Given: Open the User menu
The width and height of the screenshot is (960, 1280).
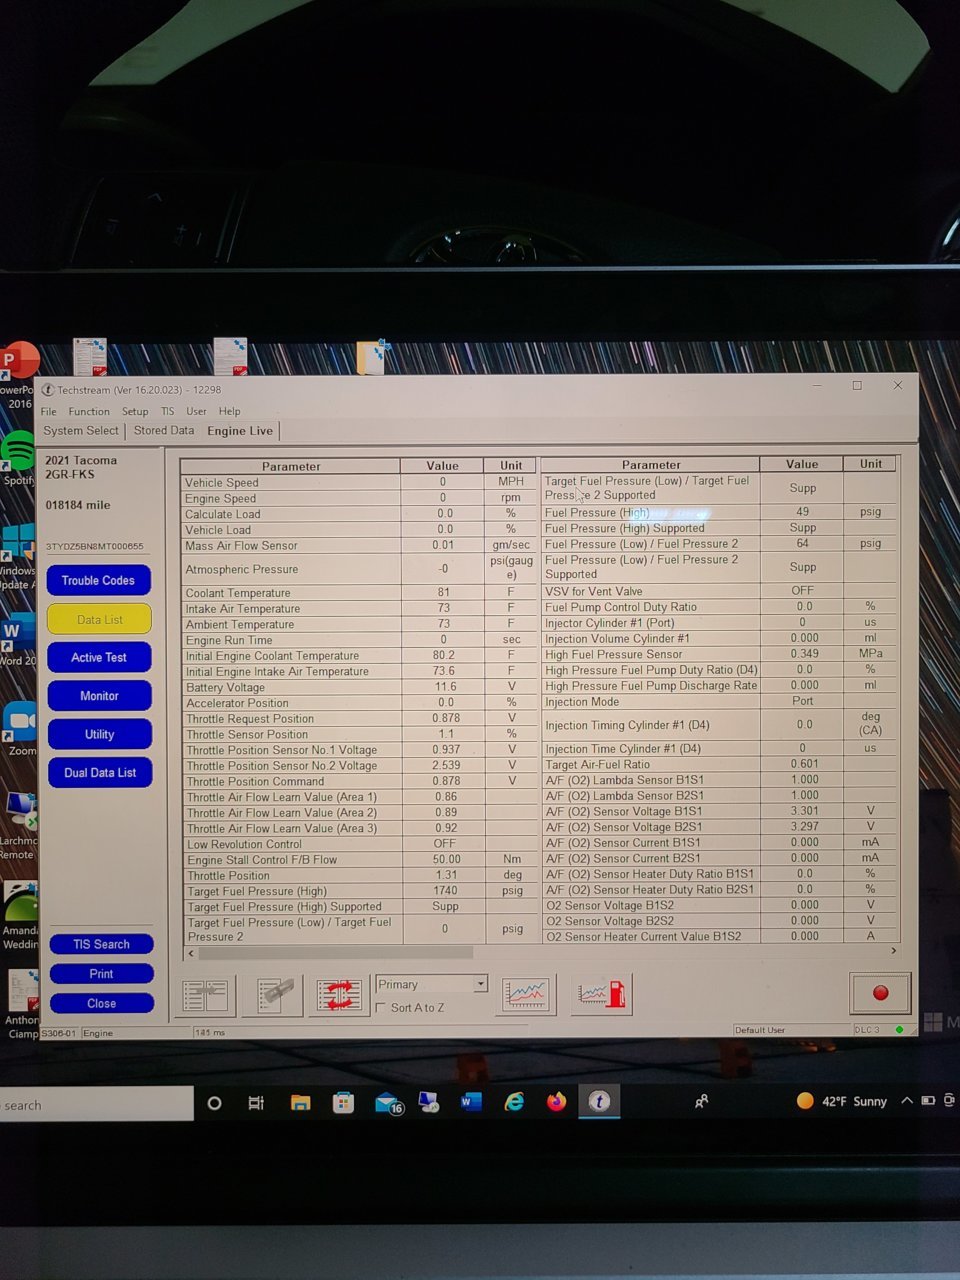Looking at the screenshot, I should (196, 411).
